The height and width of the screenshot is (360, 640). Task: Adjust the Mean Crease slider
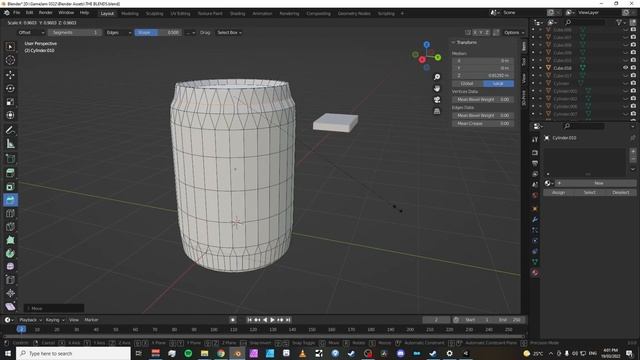coord(483,123)
